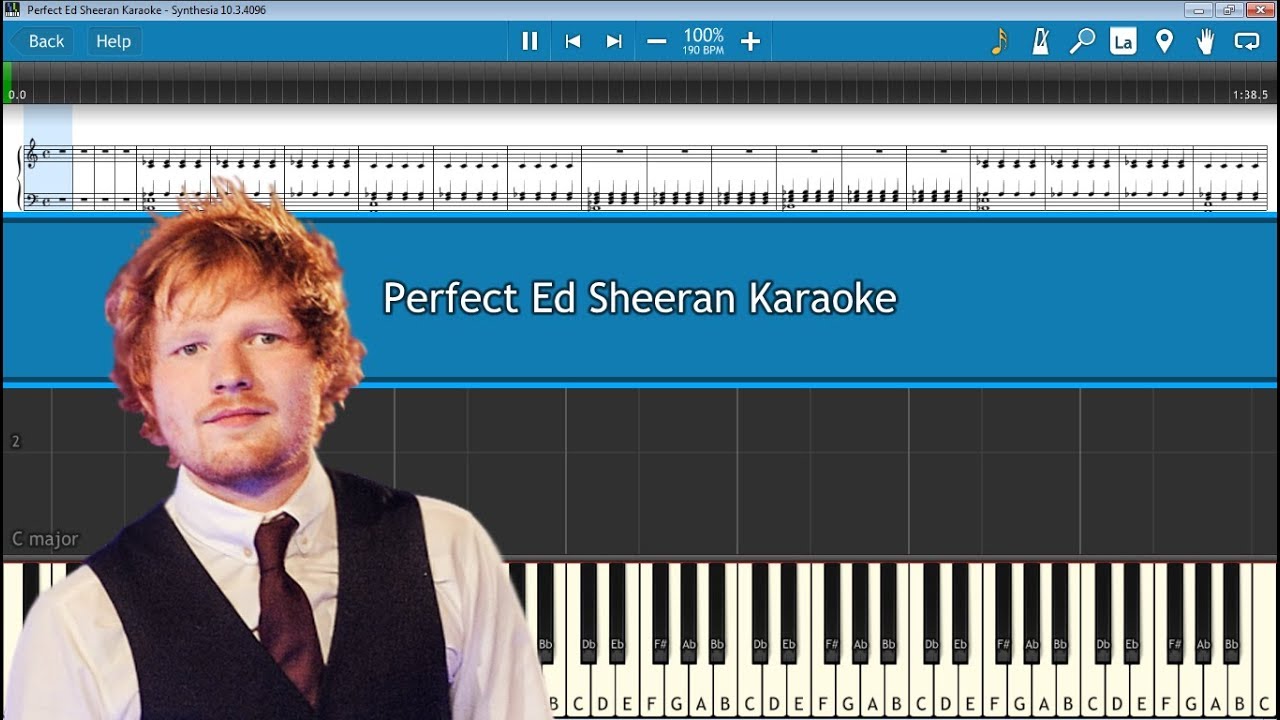Maximize the Synthesia window

pos(1229,10)
